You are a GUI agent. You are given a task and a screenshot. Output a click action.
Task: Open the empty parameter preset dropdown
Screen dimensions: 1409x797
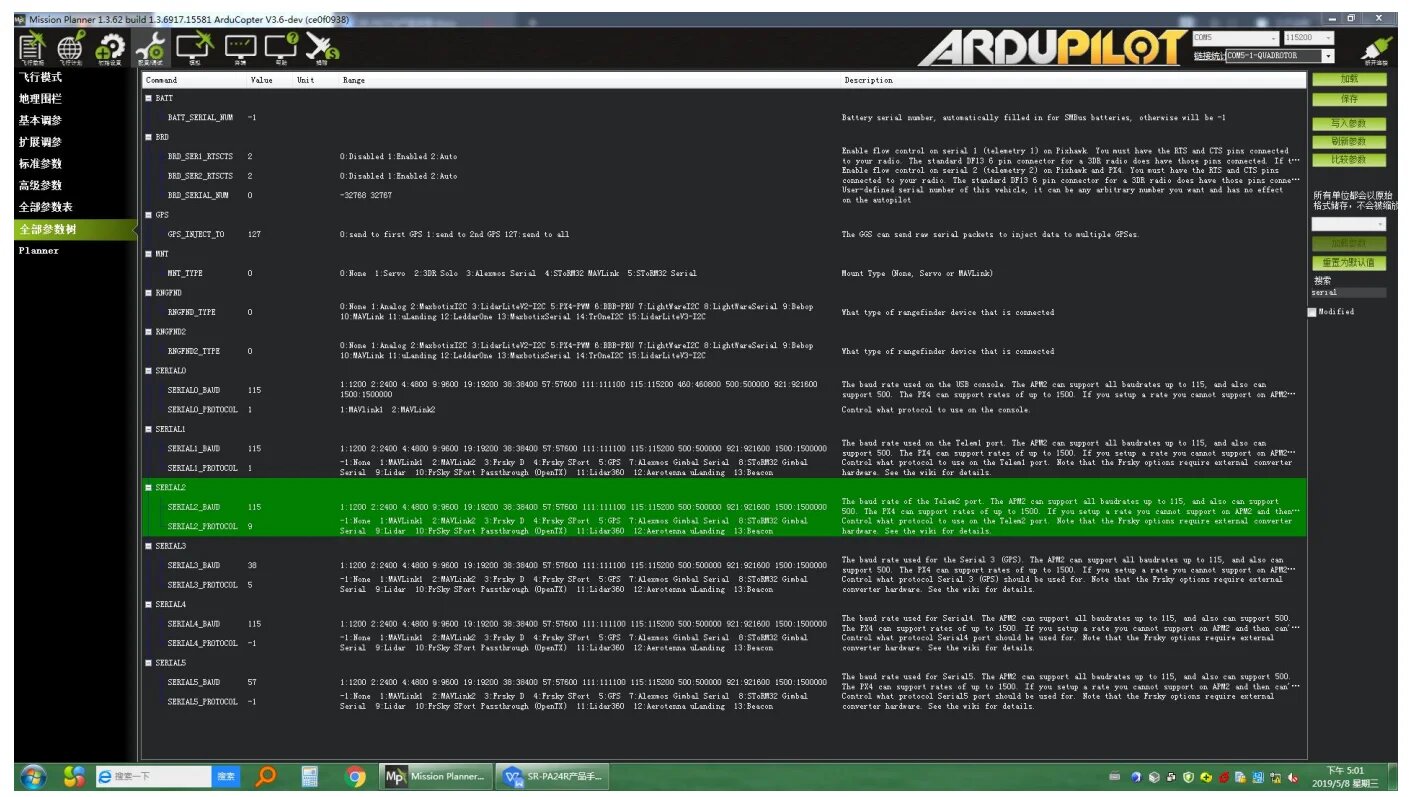1349,225
